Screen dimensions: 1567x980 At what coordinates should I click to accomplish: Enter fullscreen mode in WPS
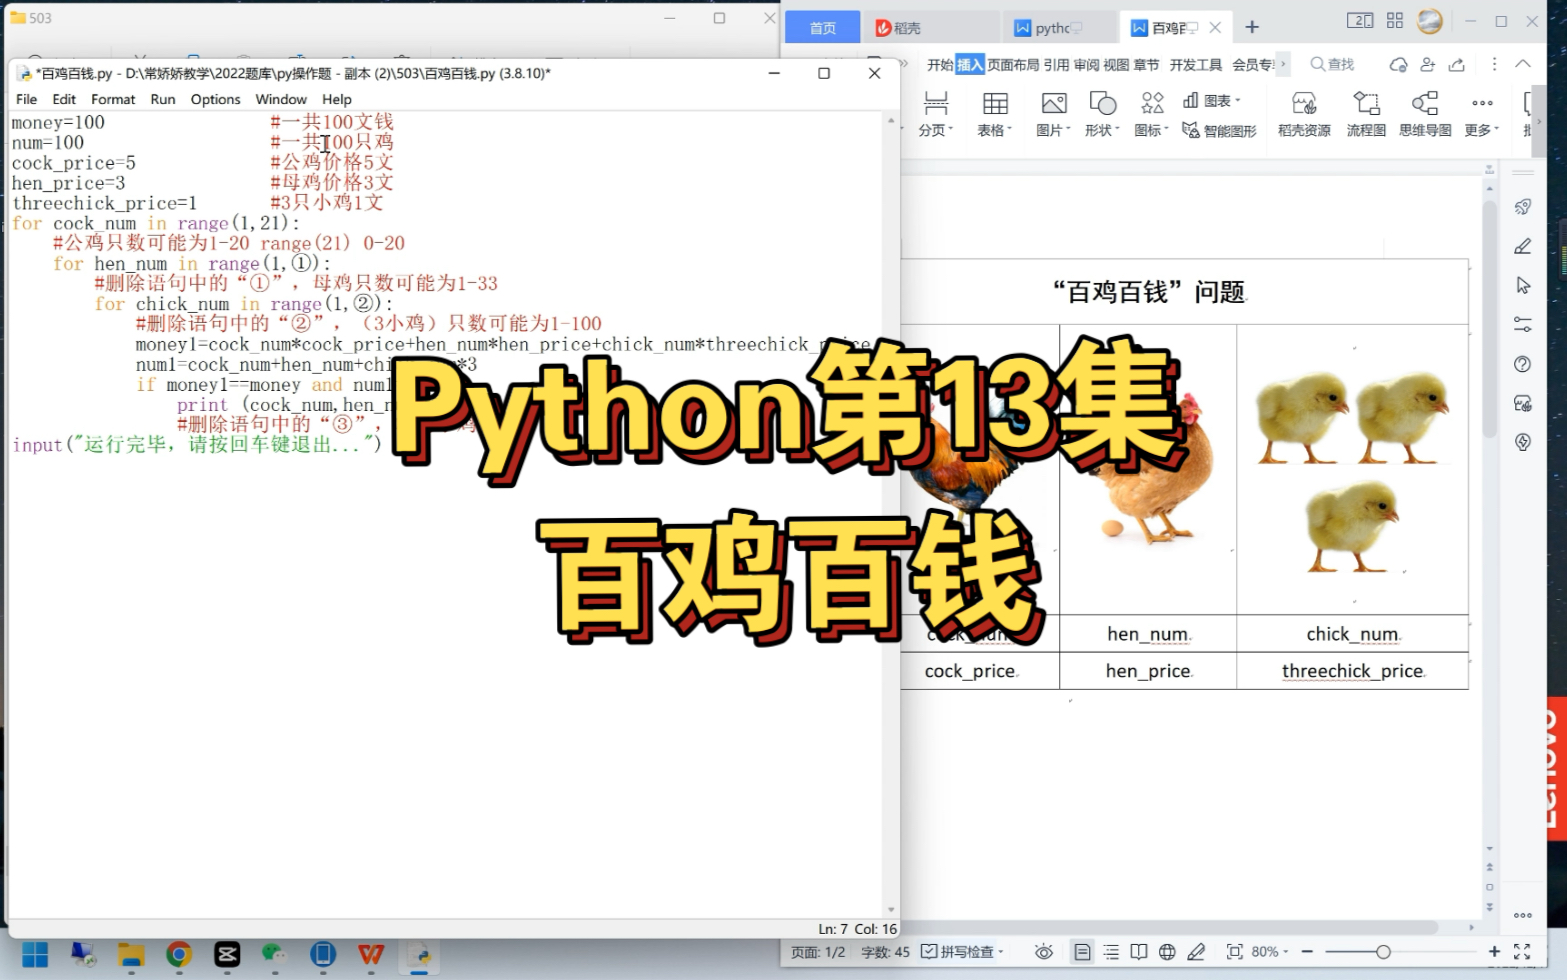click(1523, 952)
